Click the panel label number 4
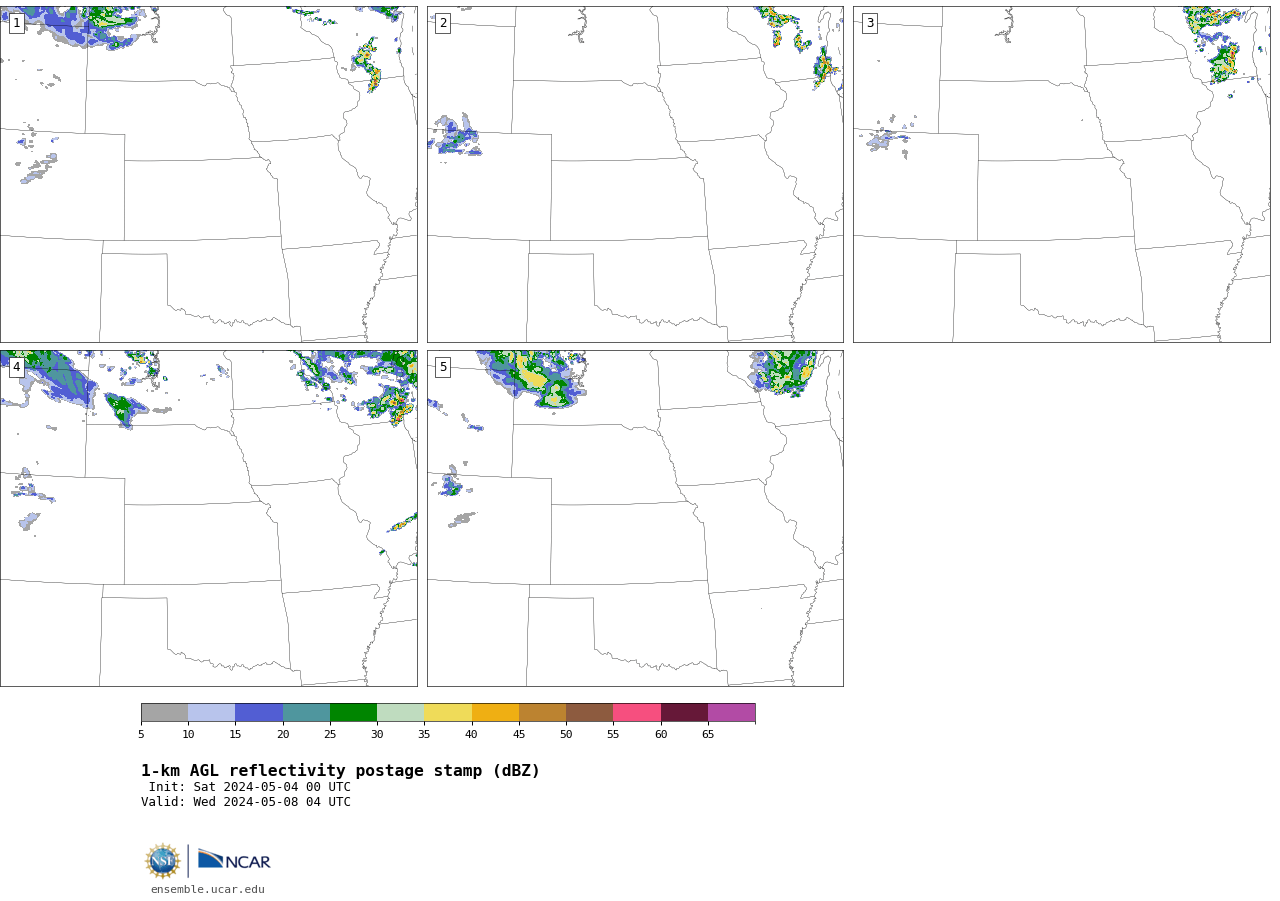 click(16, 367)
